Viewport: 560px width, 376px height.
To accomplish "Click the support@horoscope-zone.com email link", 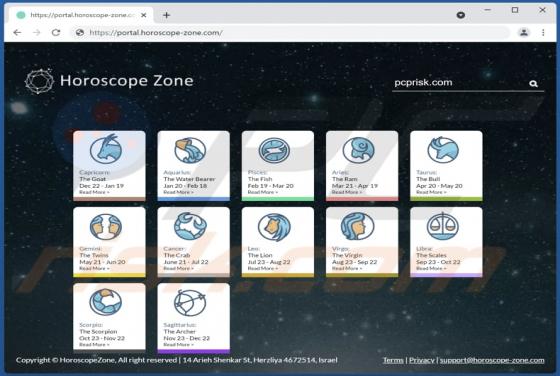I will pyautogui.click(x=492, y=360).
